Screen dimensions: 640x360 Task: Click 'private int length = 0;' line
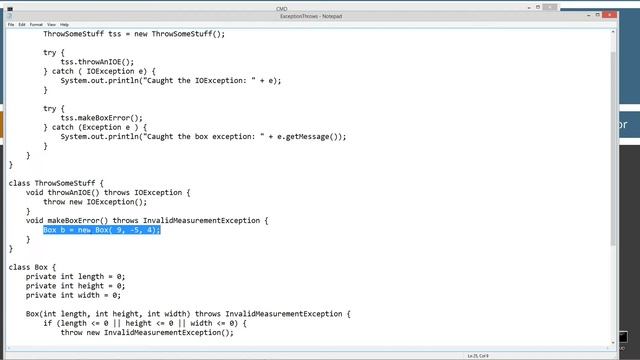(x=76, y=276)
